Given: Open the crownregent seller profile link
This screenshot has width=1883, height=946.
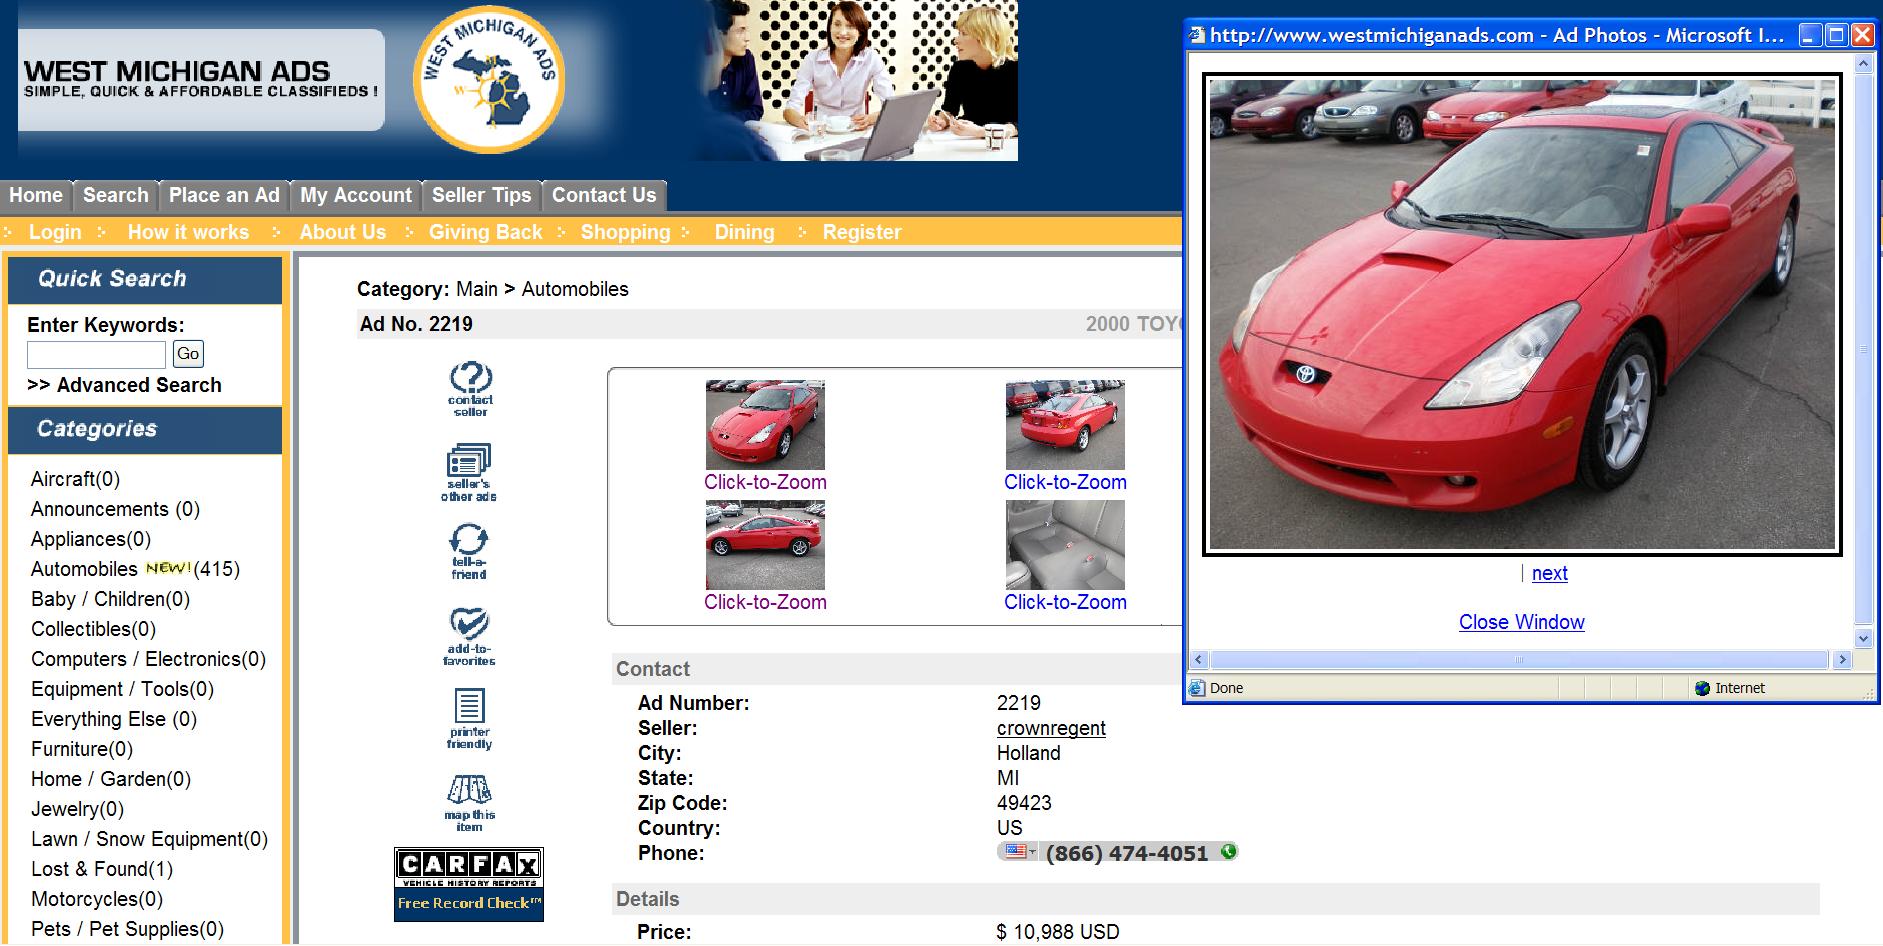Looking at the screenshot, I should coord(1051,728).
